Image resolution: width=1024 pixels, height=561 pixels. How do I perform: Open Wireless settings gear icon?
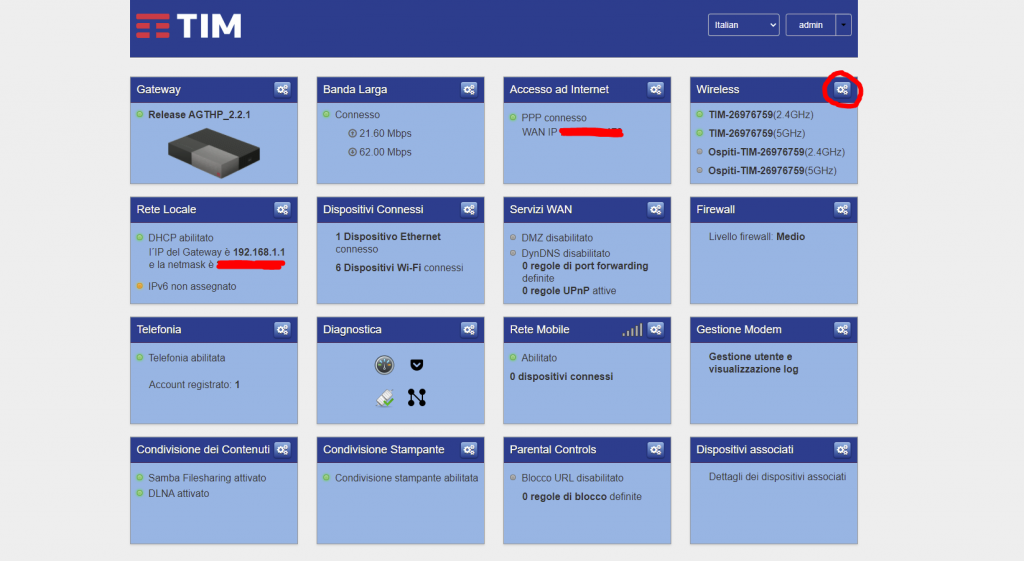pos(843,90)
